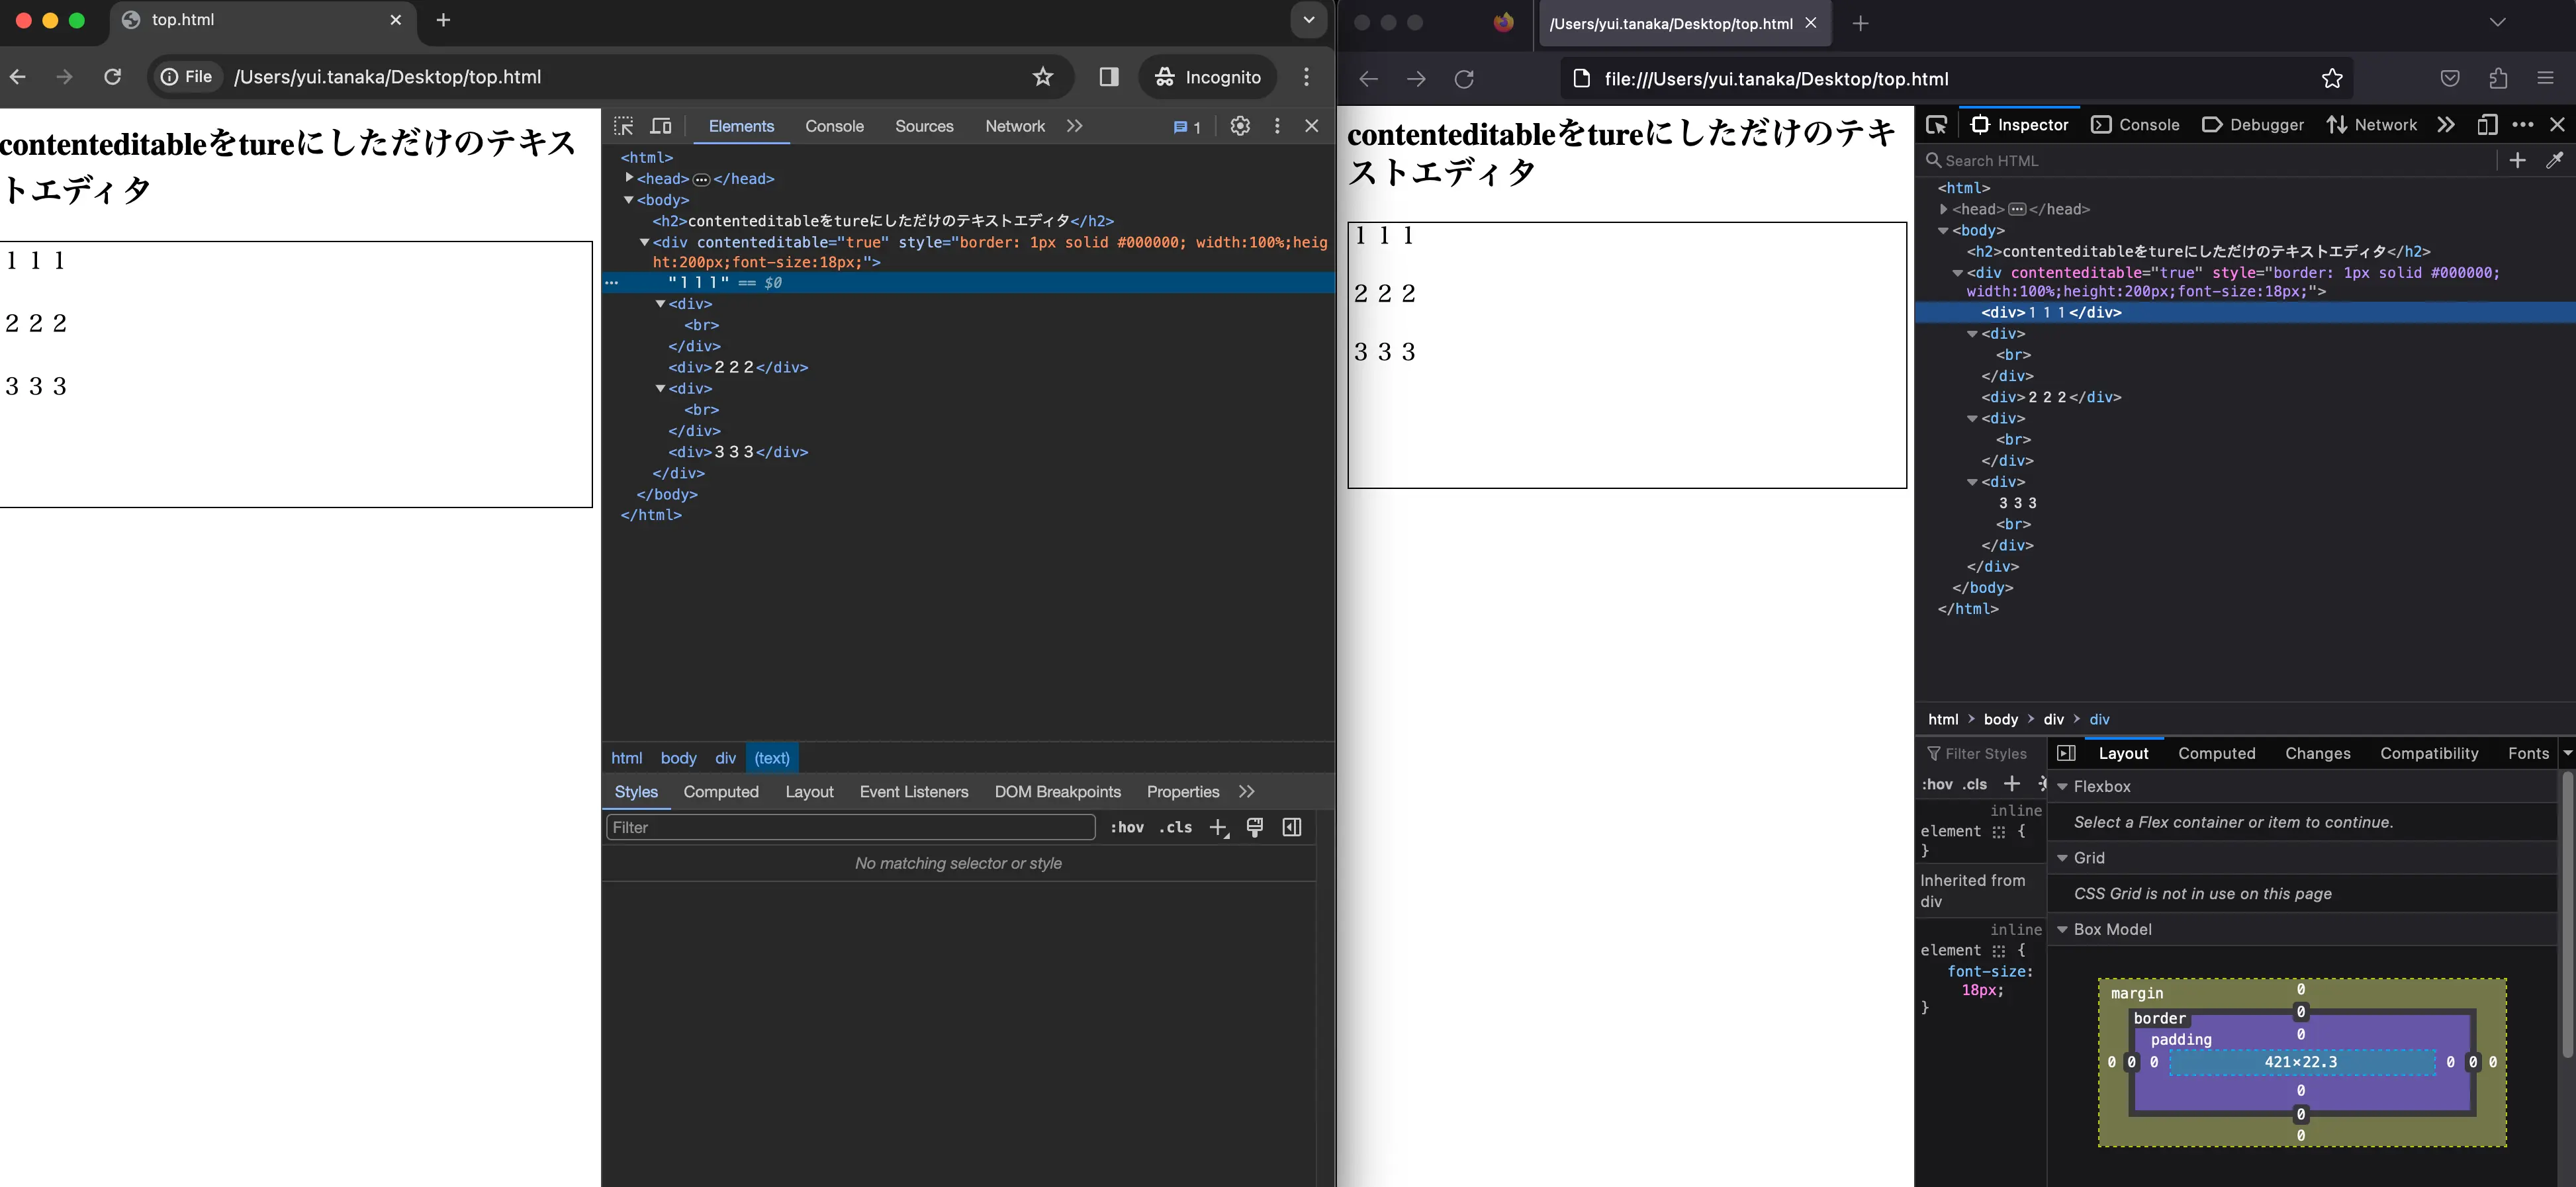
Task: Add a new style rule with the plus icon
Action: [1218, 827]
